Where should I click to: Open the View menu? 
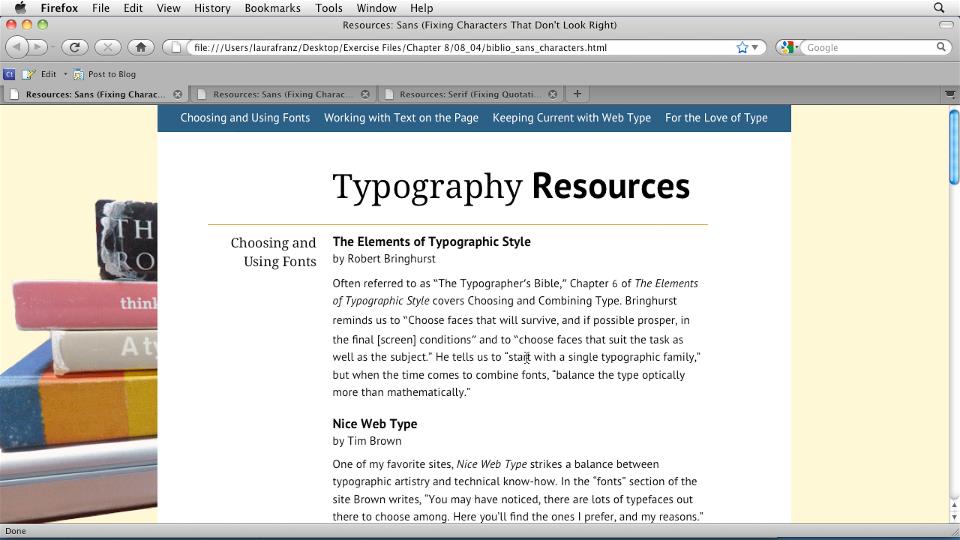coord(168,8)
